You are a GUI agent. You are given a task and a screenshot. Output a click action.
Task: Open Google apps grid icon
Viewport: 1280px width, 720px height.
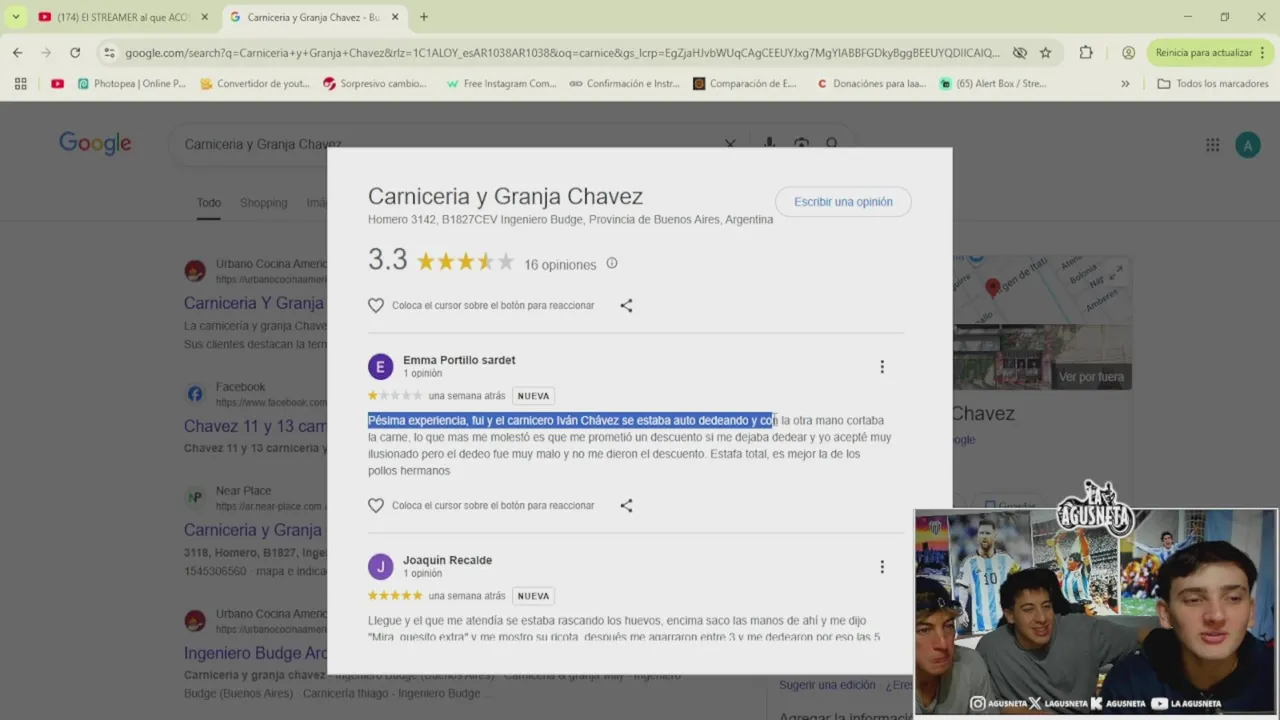pos(1212,145)
